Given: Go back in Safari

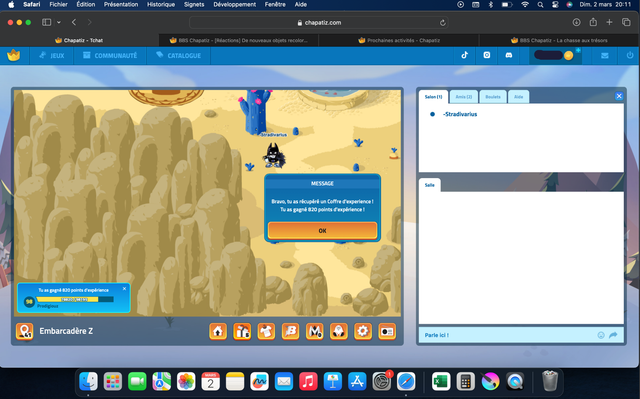Looking at the screenshot, I should coord(74,22).
